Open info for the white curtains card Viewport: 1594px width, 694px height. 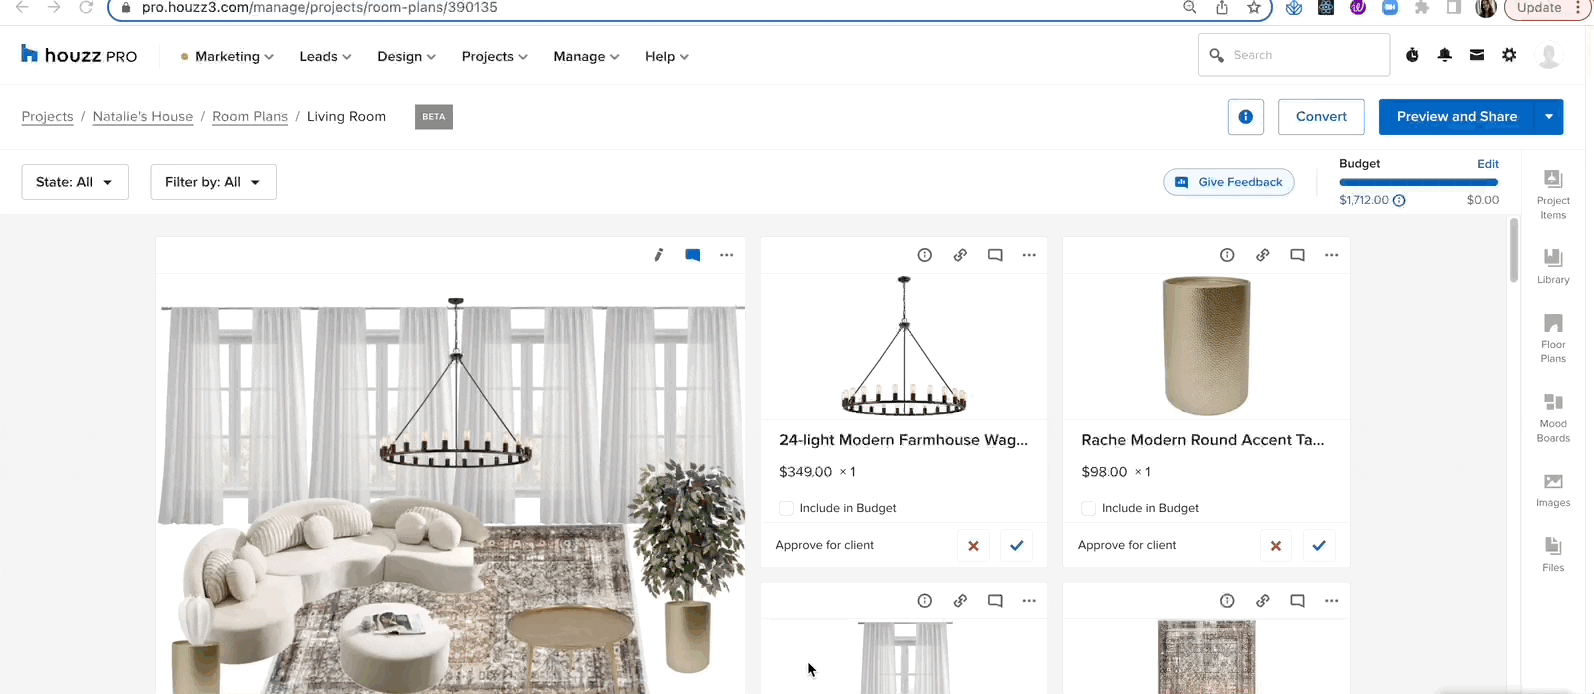[925, 601]
